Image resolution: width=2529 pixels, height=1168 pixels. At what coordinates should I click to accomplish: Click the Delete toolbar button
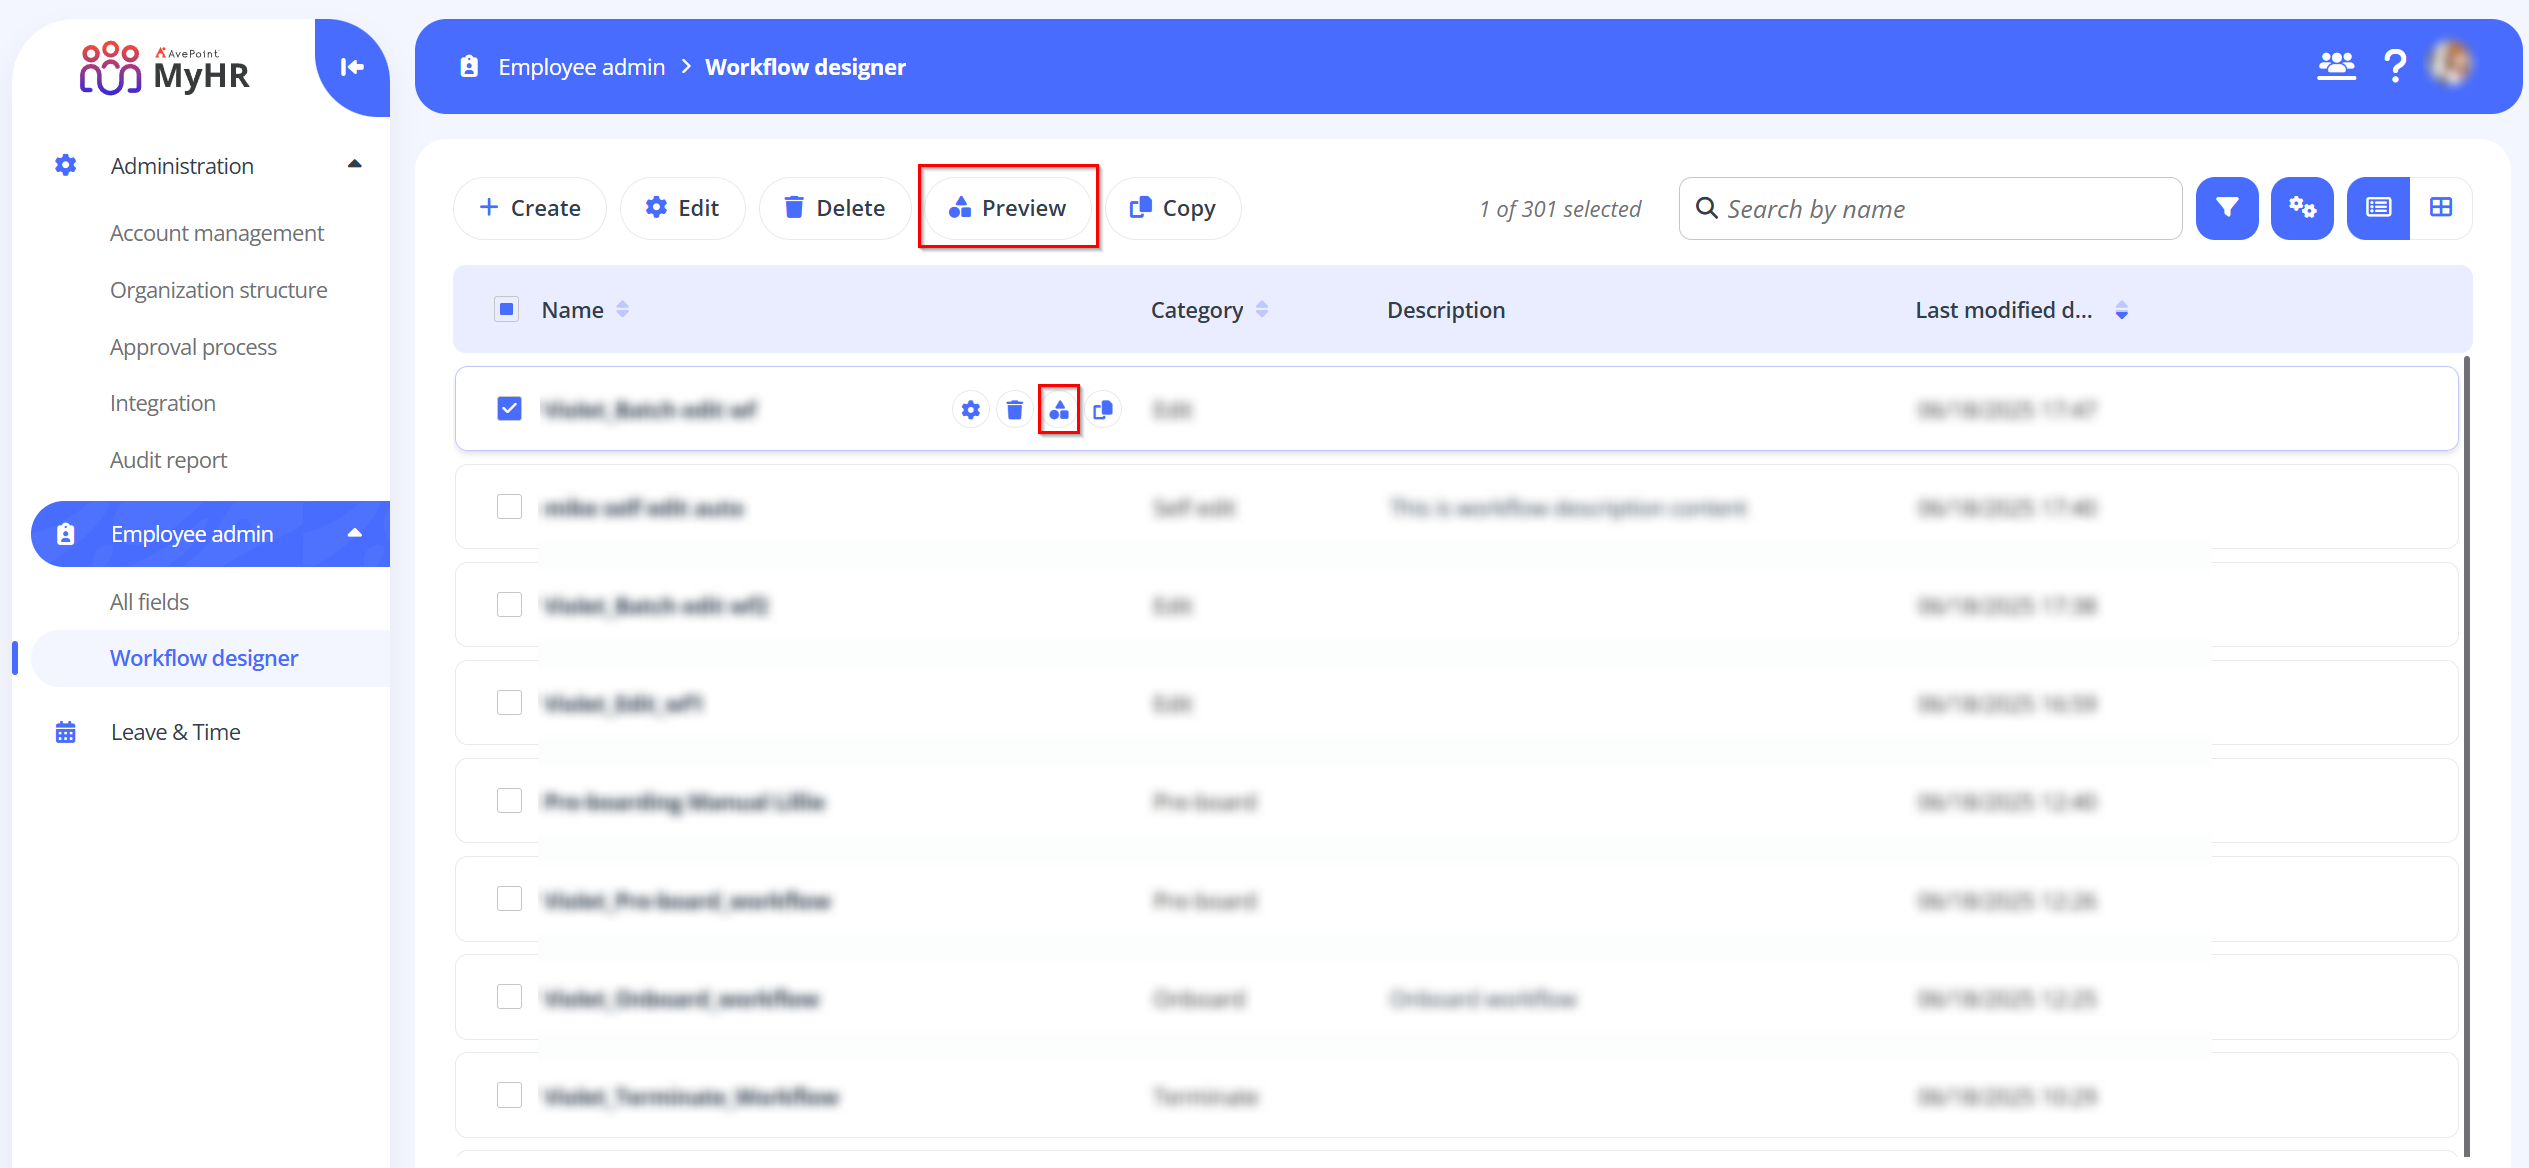[835, 208]
